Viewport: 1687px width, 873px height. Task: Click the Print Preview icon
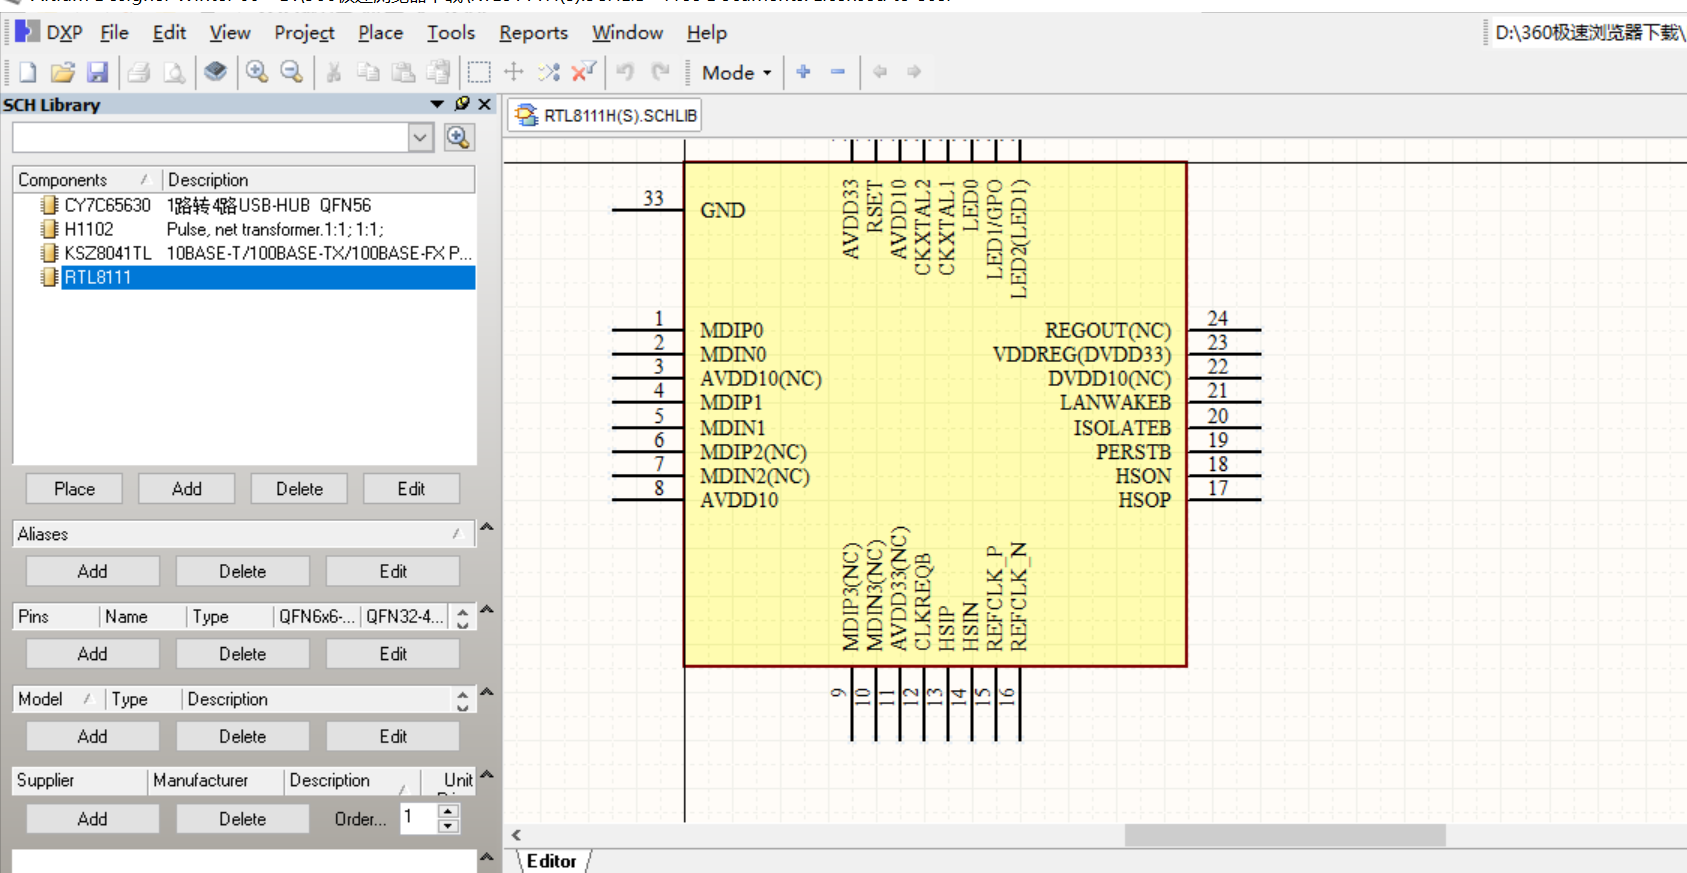point(174,72)
